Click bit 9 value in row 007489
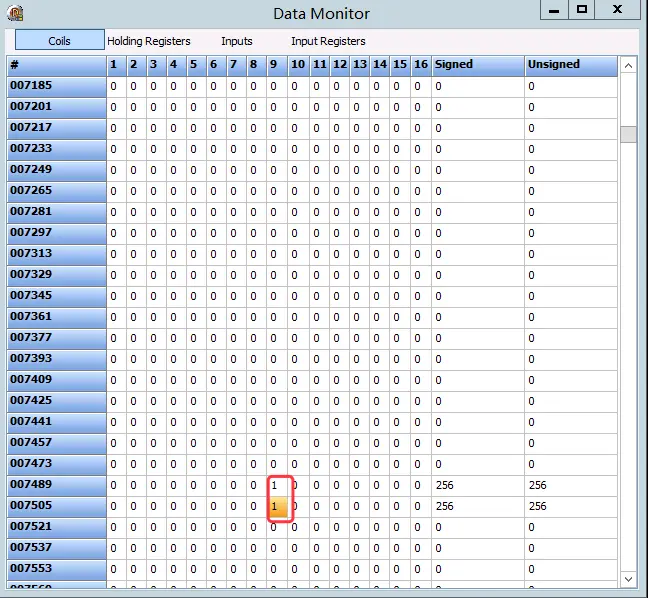 point(277,485)
